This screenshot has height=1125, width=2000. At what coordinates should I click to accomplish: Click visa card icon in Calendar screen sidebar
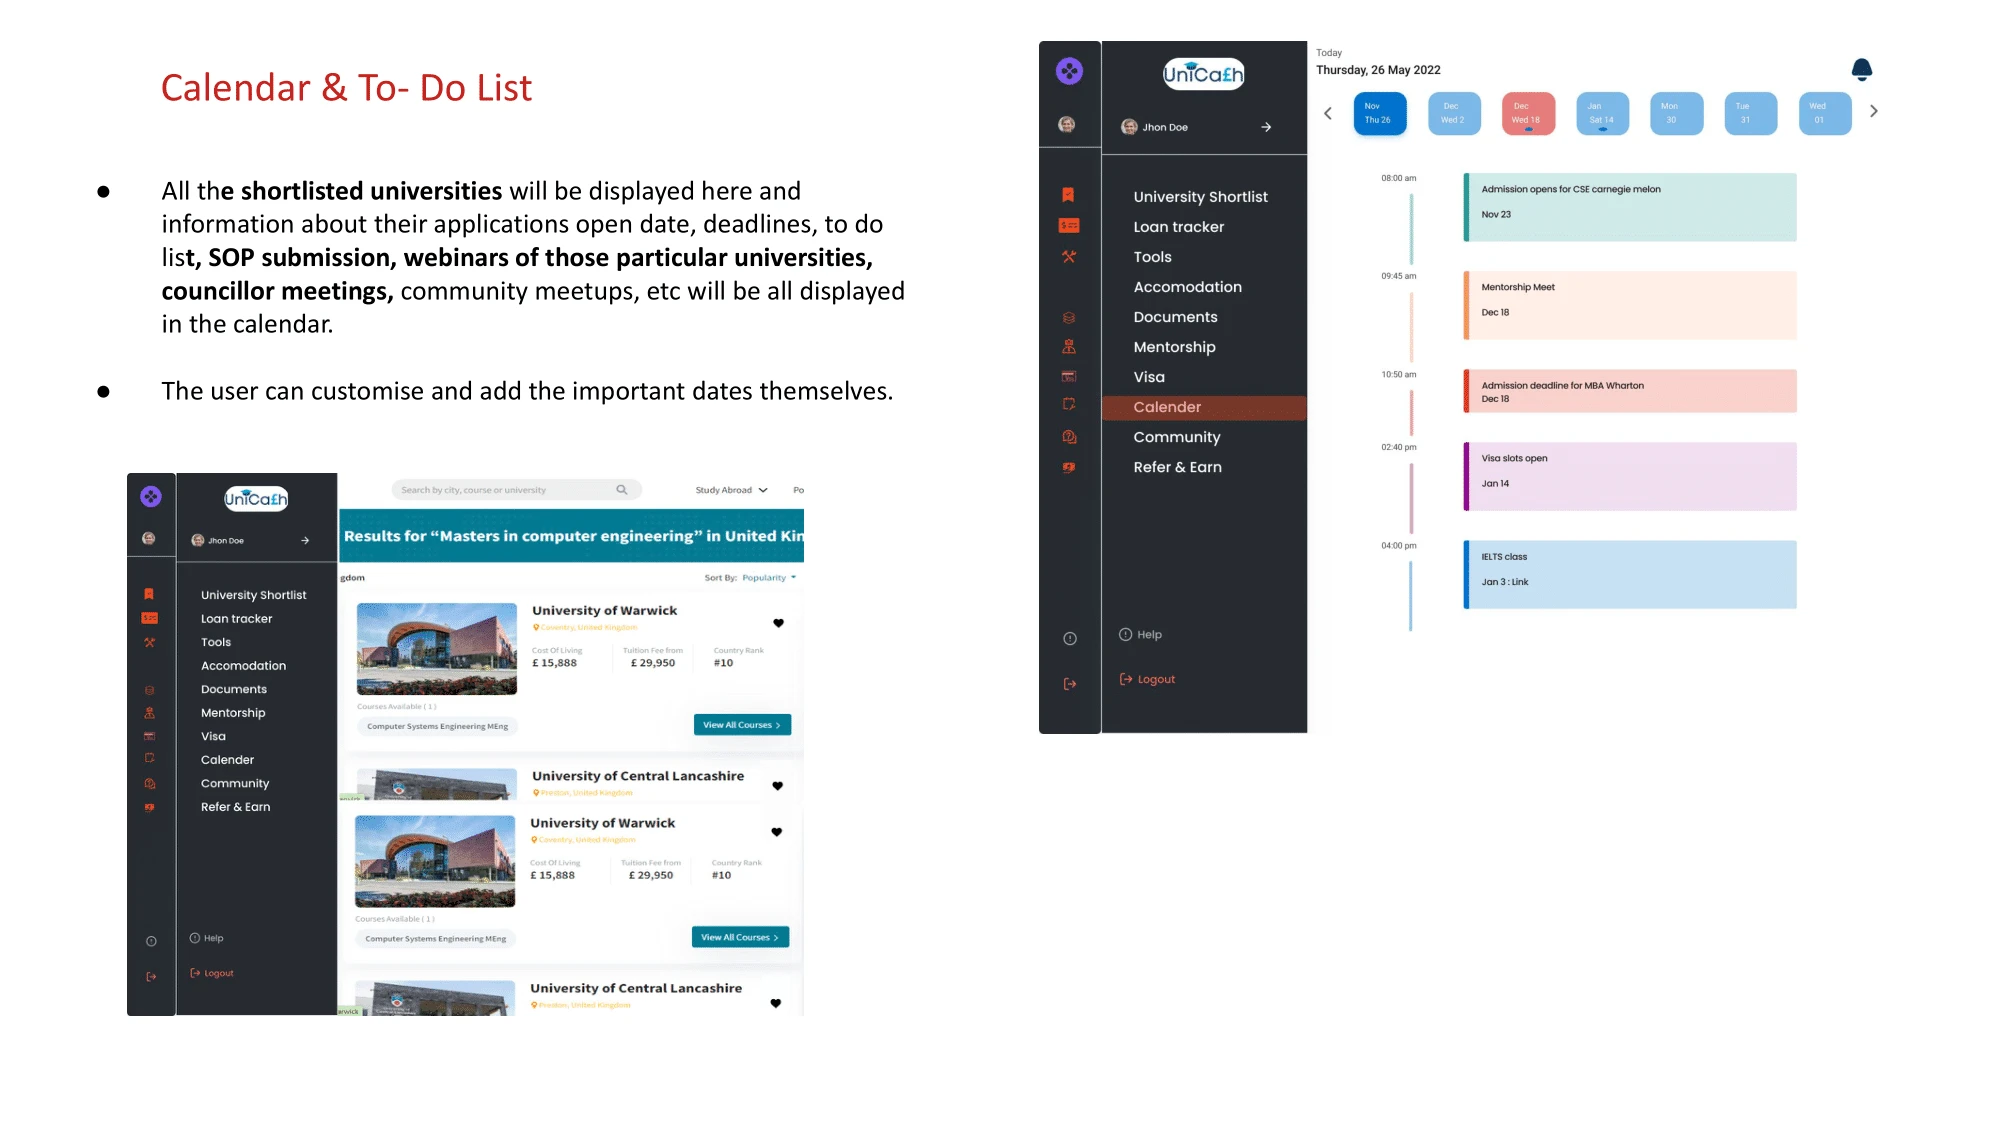point(1069,376)
